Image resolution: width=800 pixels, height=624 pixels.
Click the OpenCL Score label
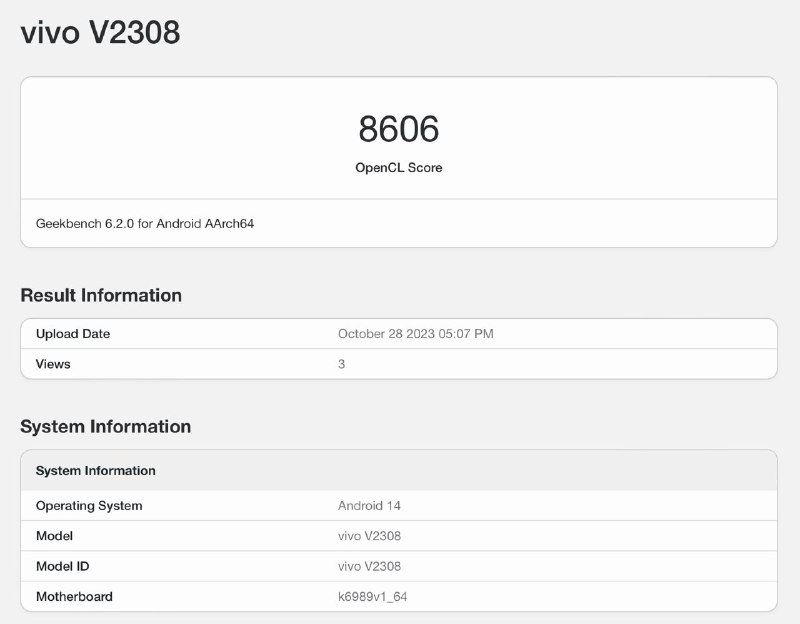point(398,168)
